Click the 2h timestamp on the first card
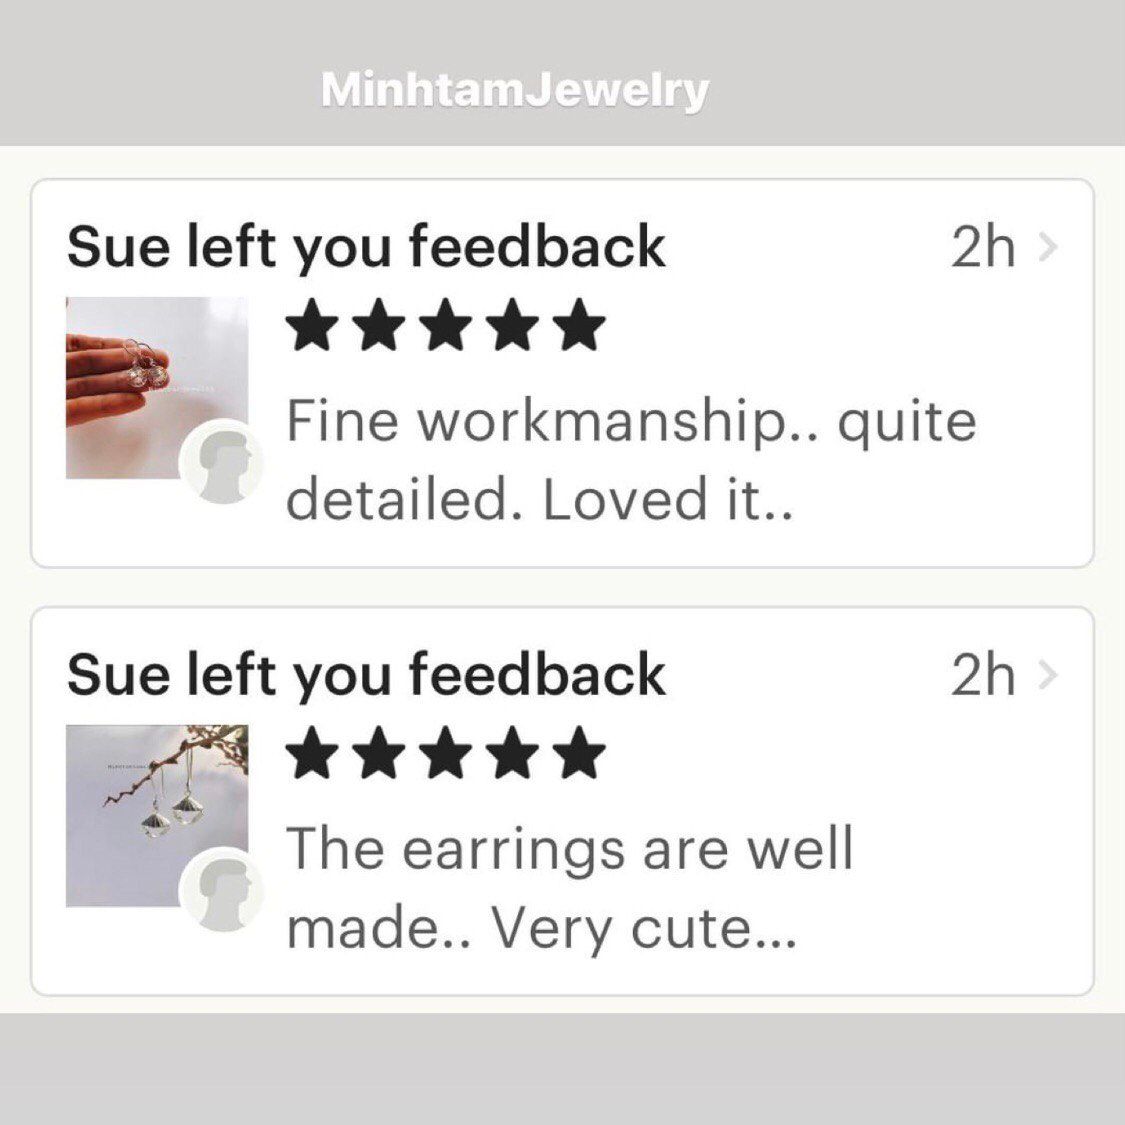Image resolution: width=1125 pixels, height=1125 pixels. coord(982,248)
